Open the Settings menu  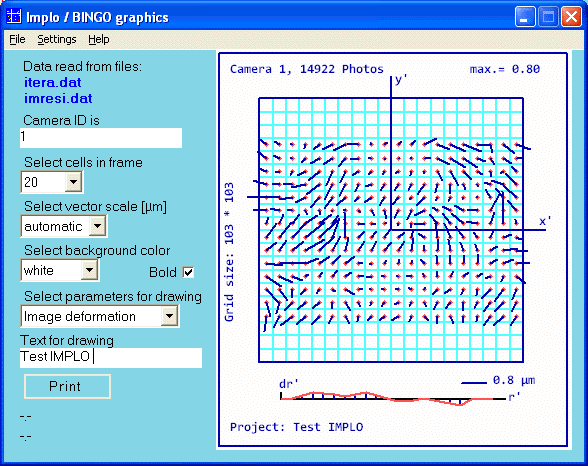tap(57, 39)
